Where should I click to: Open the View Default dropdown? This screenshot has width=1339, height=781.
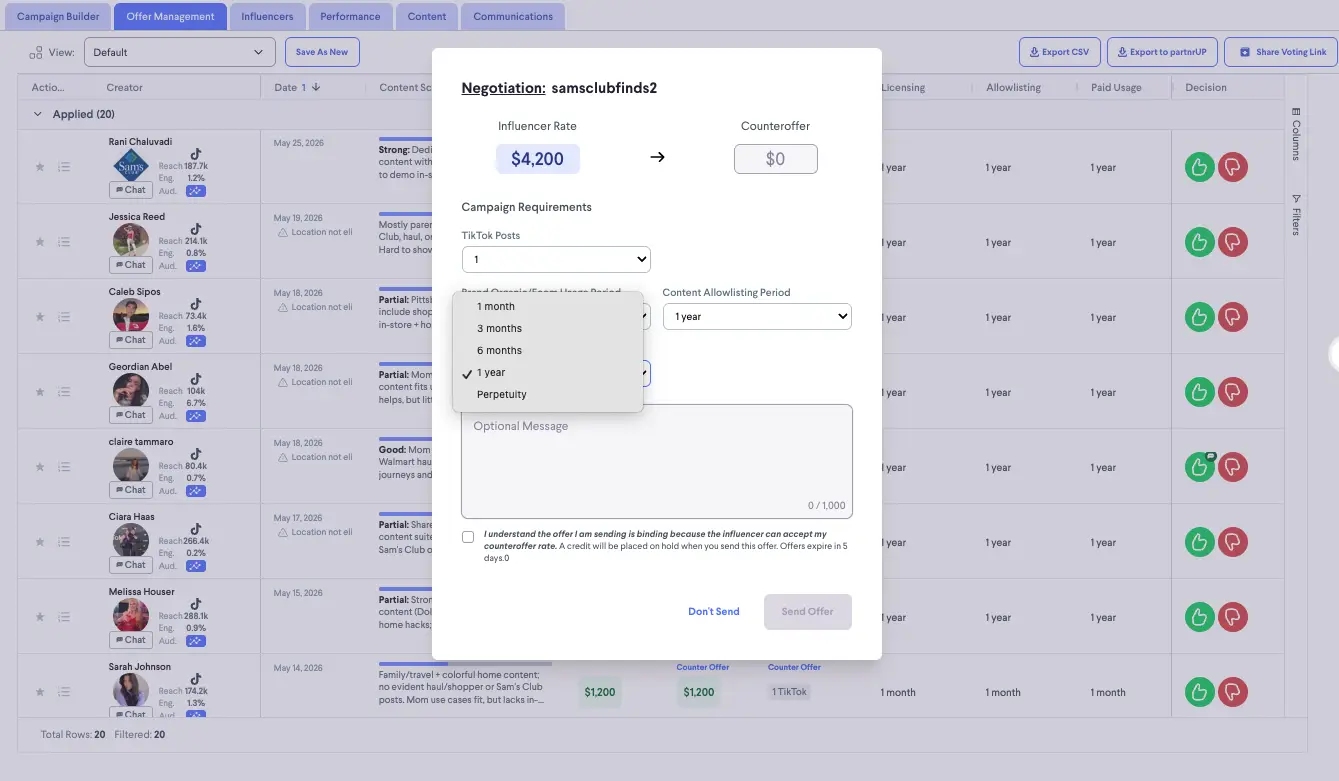click(x=180, y=52)
